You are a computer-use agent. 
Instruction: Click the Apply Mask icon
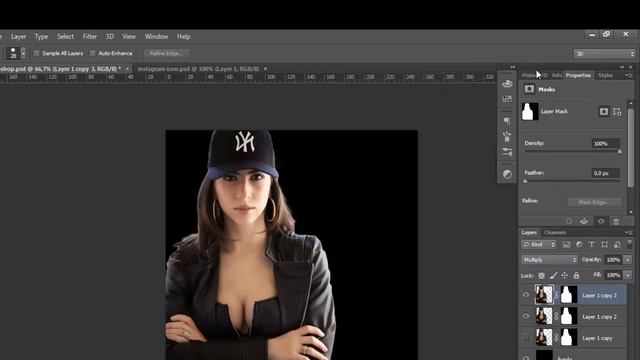coord(584,221)
